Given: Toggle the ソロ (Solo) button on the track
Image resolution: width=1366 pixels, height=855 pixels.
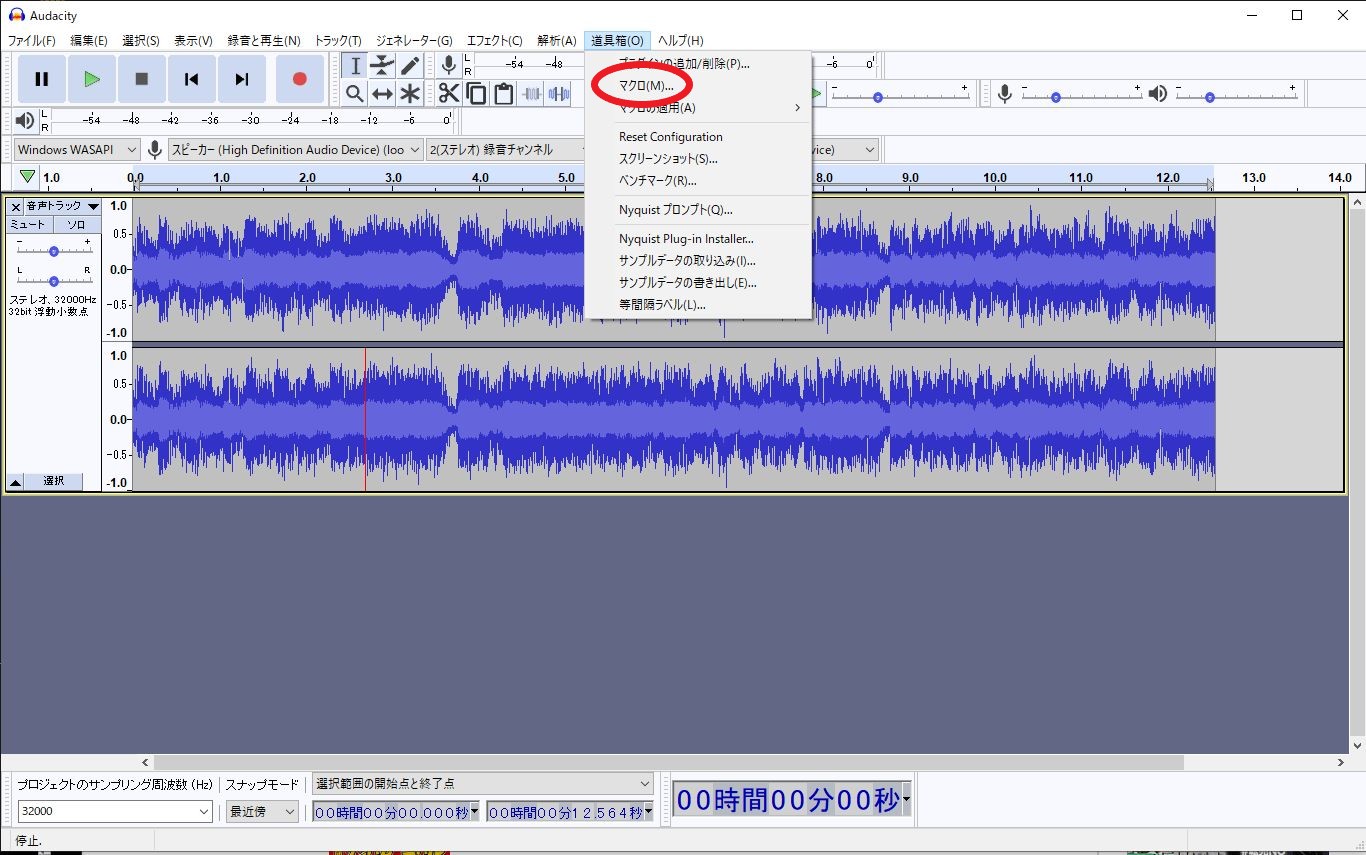Looking at the screenshot, I should coord(76,225).
